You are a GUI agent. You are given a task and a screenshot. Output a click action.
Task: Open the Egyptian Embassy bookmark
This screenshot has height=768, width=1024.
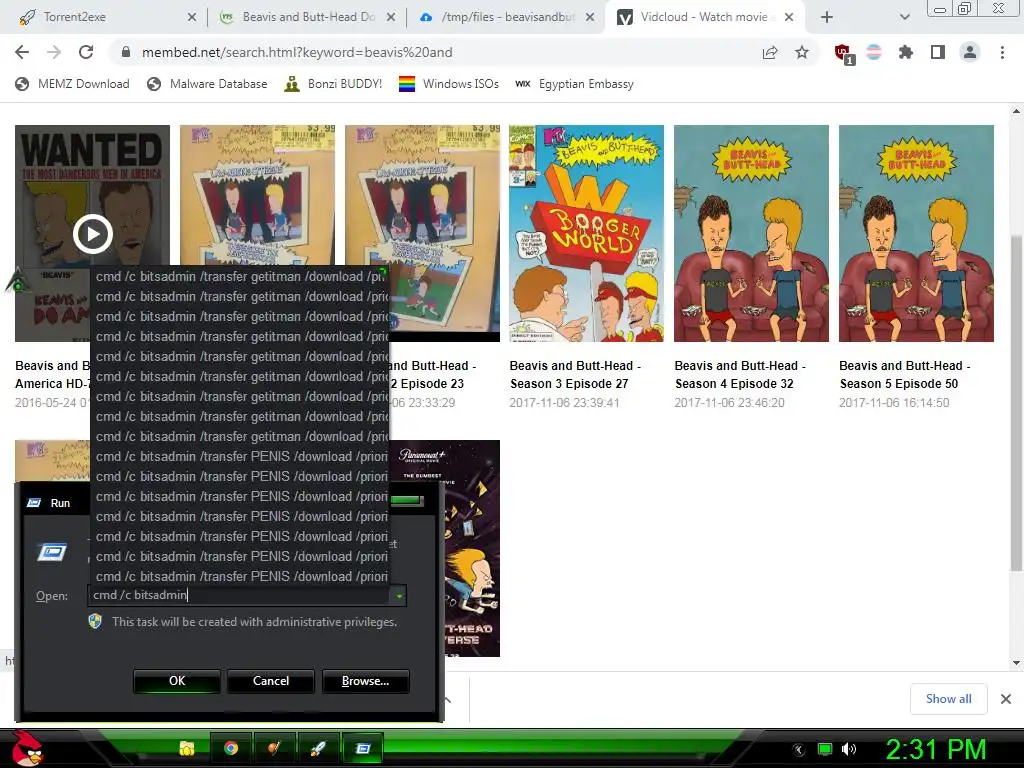[575, 84]
